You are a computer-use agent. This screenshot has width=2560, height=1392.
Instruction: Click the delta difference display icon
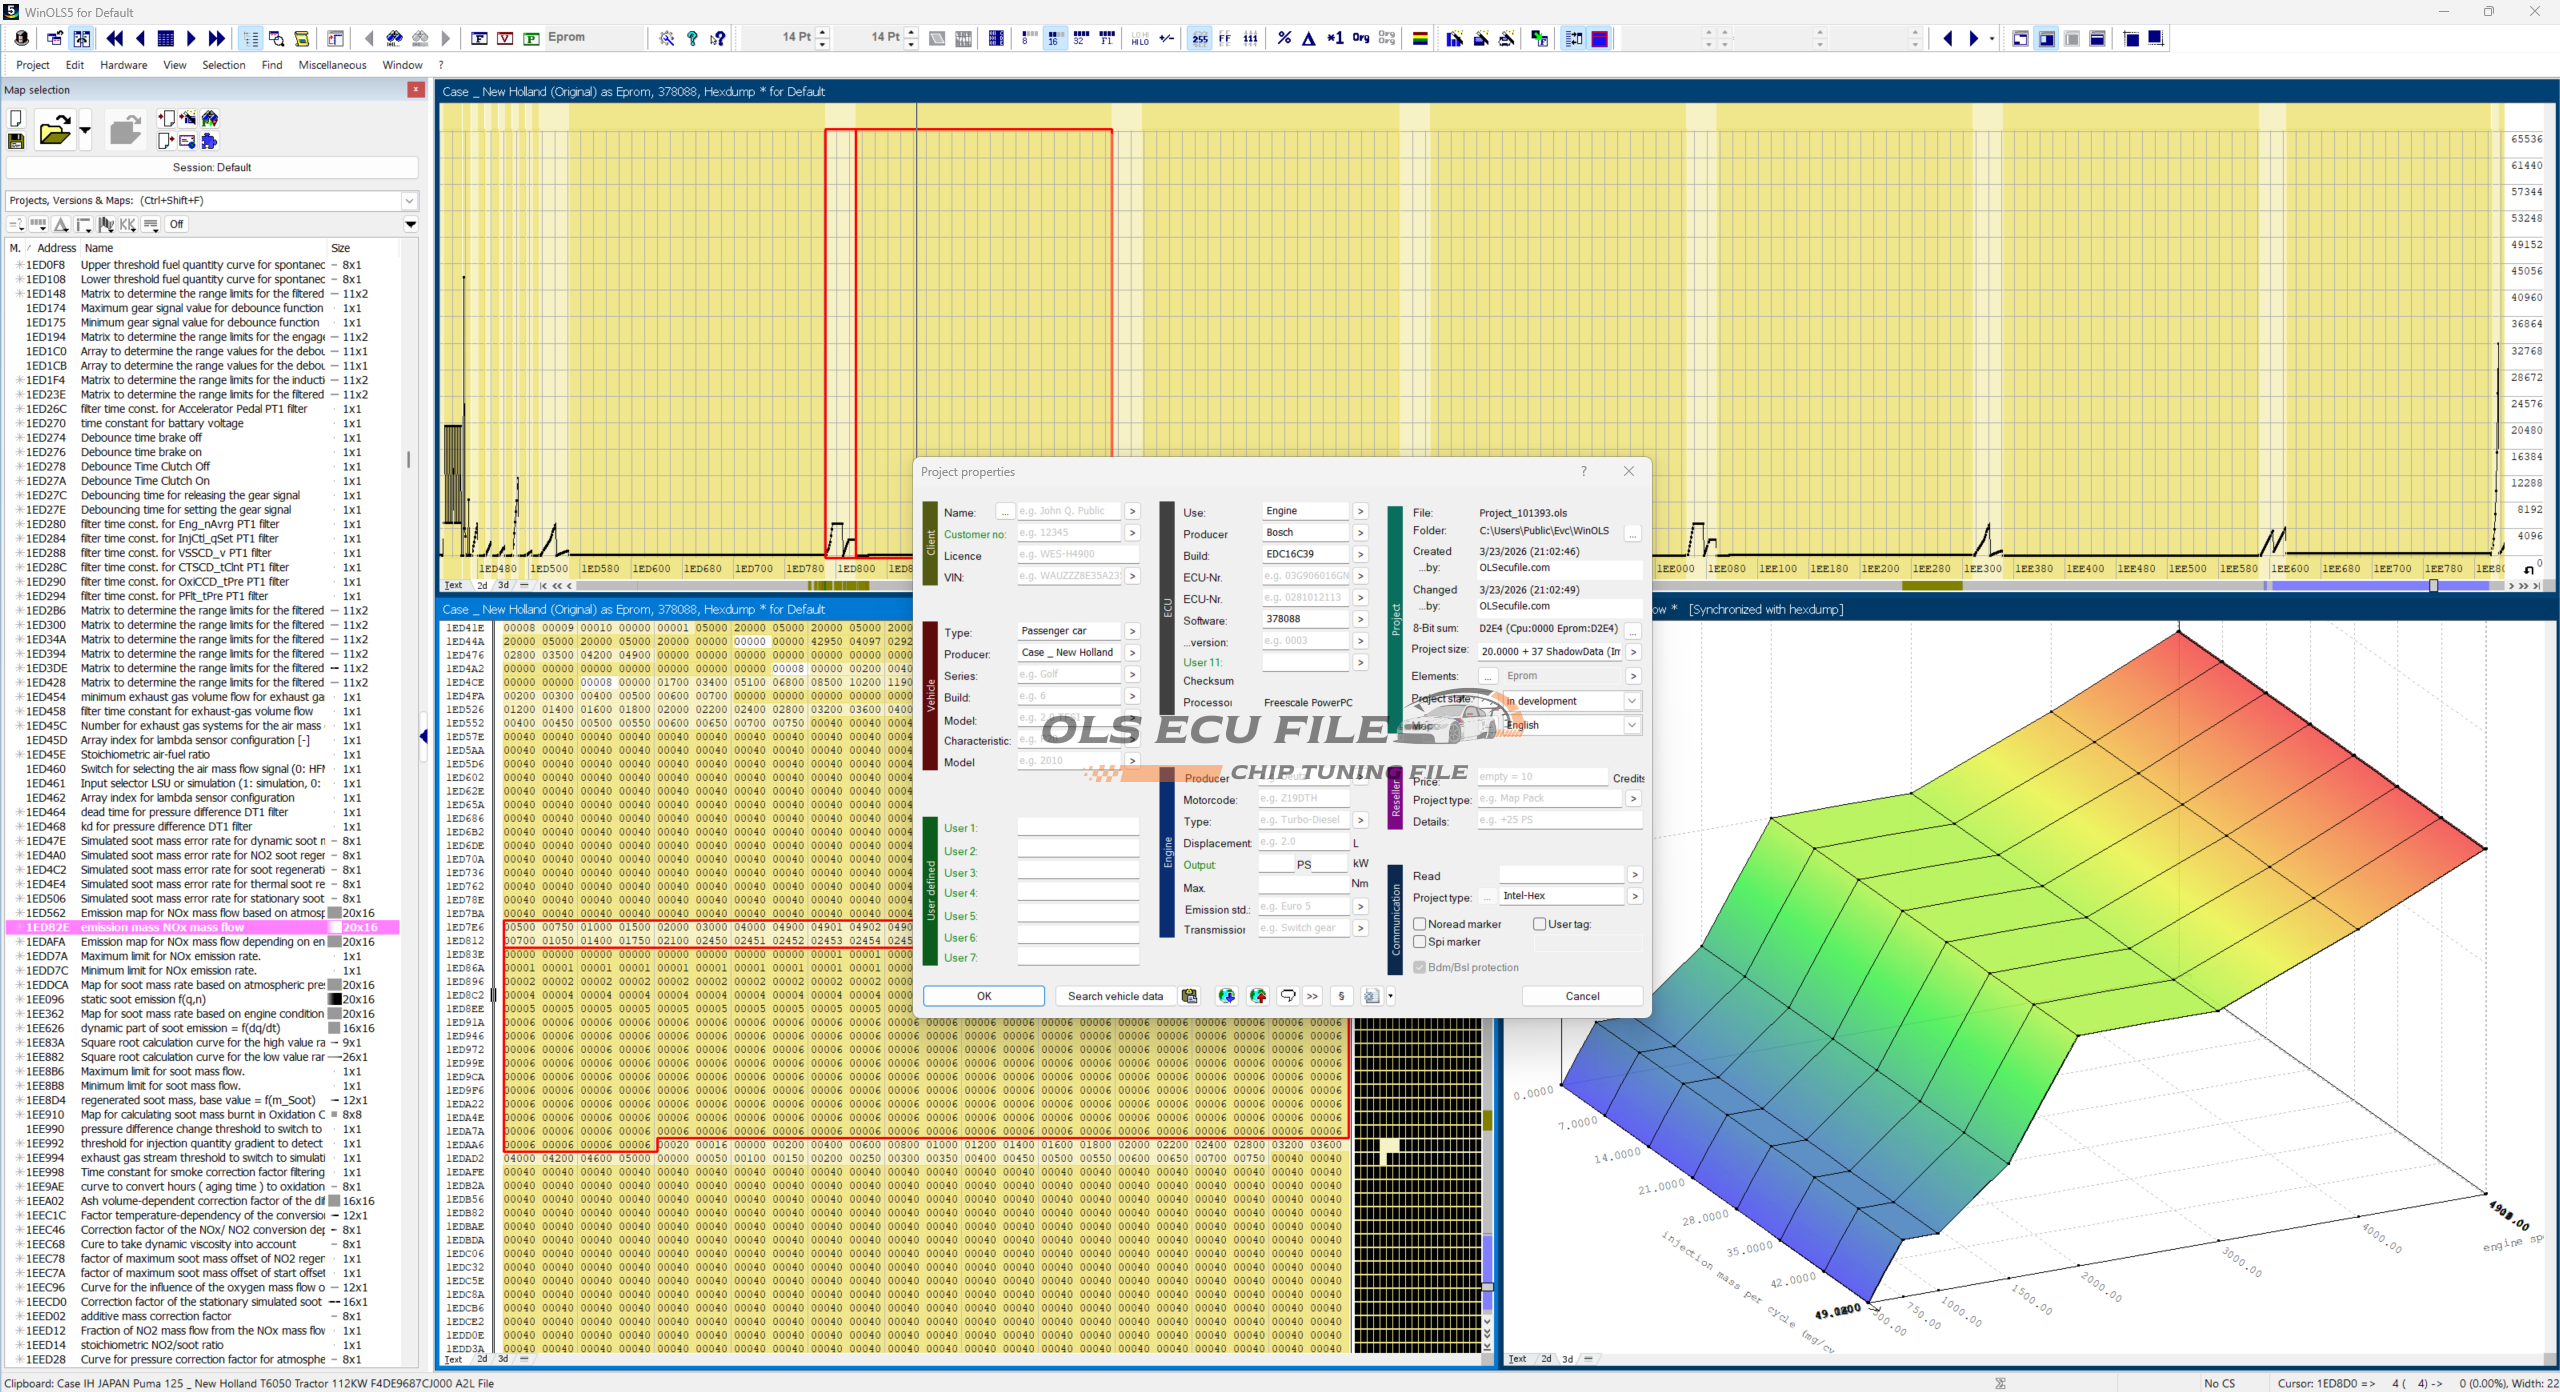pos(1308,39)
